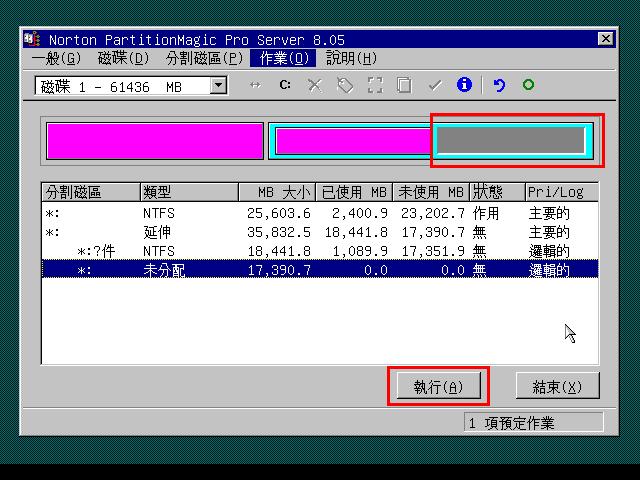Image resolution: width=640 pixels, height=480 pixels.
Task: Open partition info with blue i icon
Action: tap(464, 85)
